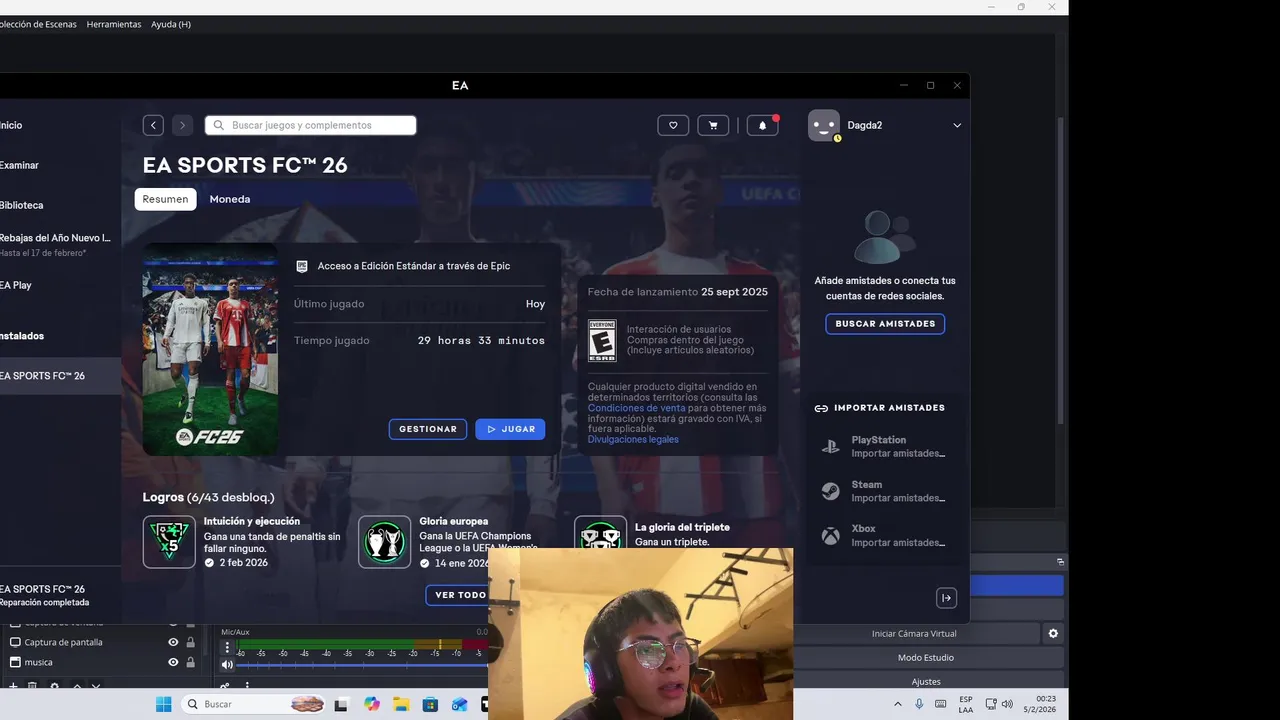Open the Condiciones de venta link
The height and width of the screenshot is (720, 1280).
[637, 408]
